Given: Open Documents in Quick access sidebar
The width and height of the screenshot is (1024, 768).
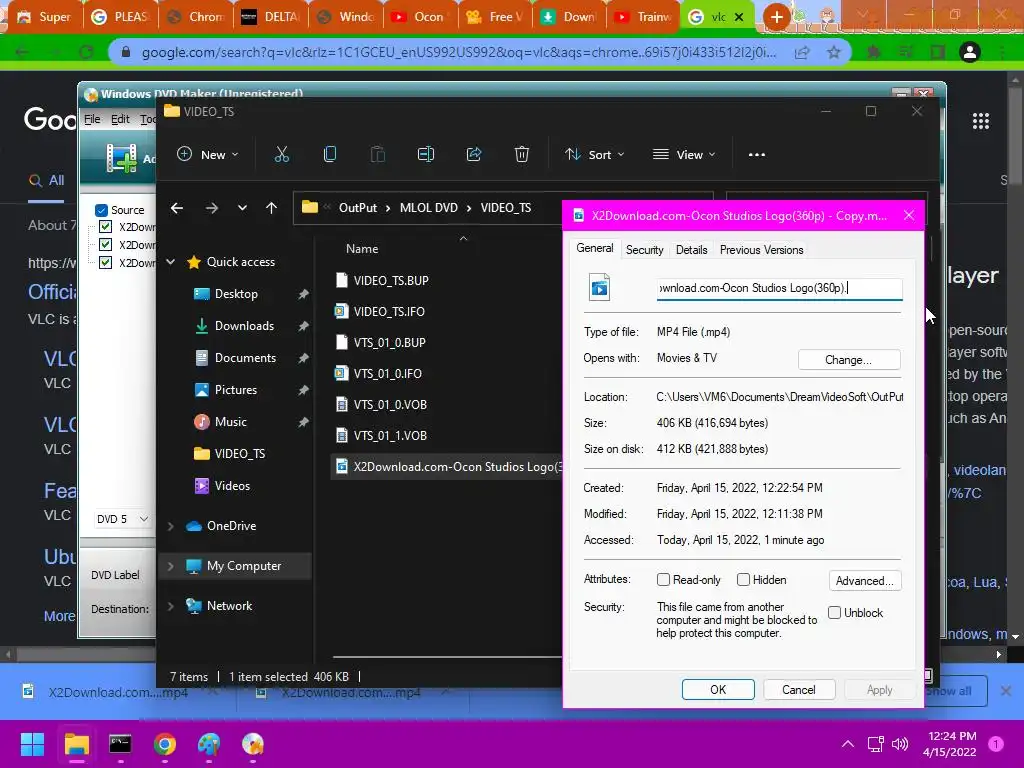Looking at the screenshot, I should pos(245,358).
